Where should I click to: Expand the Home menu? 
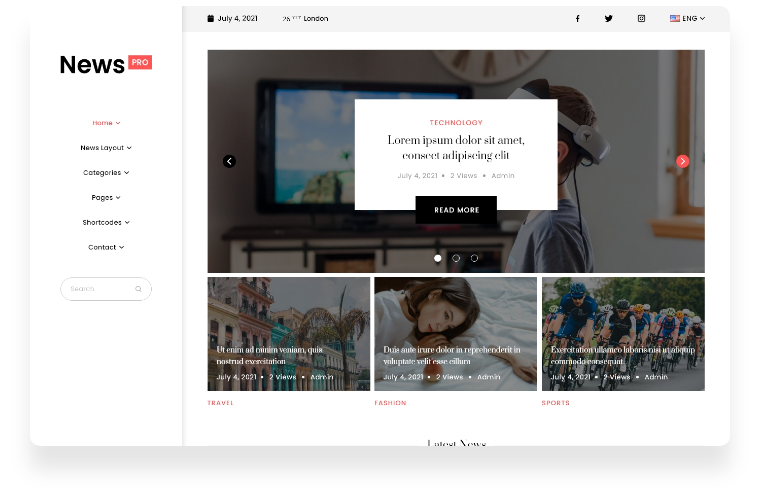(106, 123)
